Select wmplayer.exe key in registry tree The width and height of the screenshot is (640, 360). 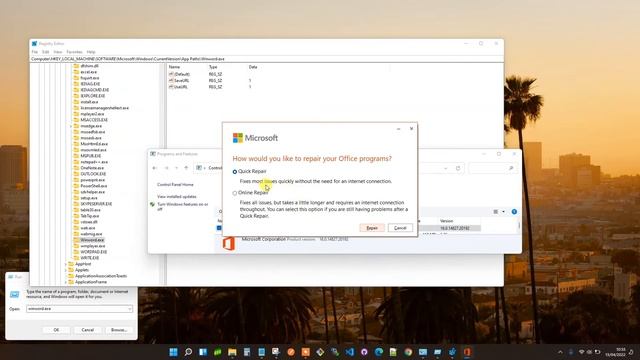click(93, 246)
